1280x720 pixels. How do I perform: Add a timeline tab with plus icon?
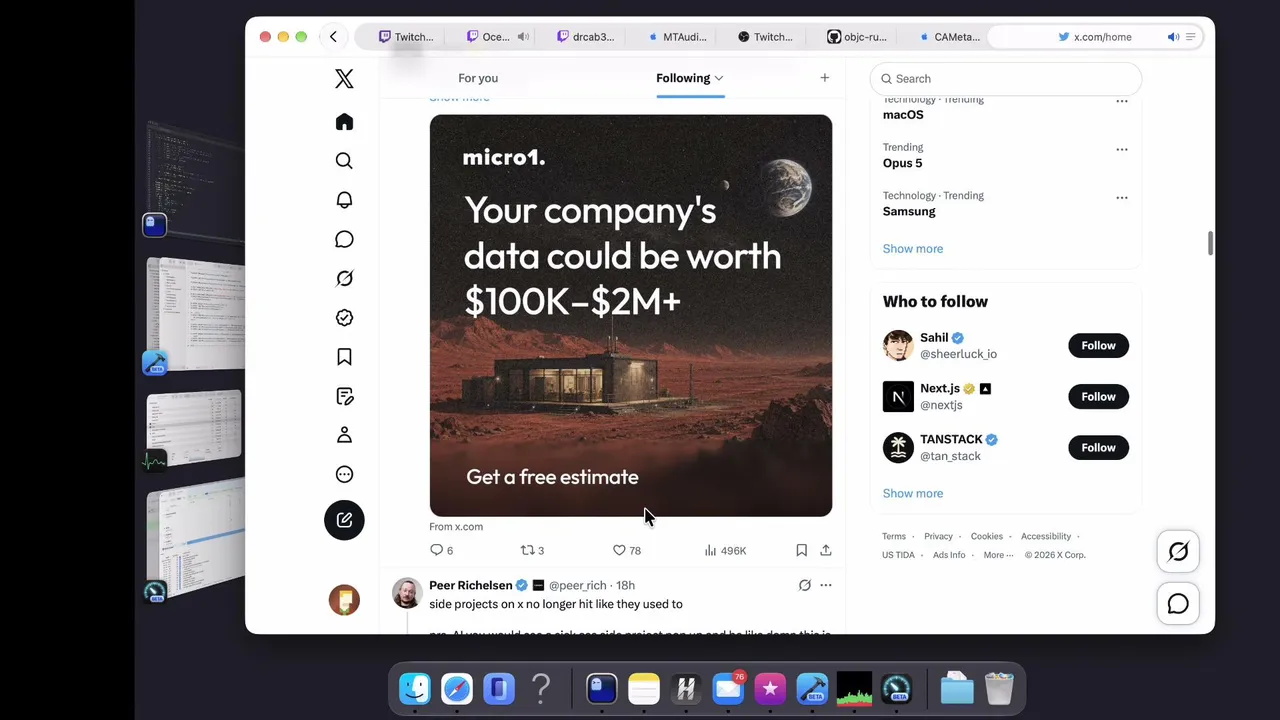(x=824, y=78)
